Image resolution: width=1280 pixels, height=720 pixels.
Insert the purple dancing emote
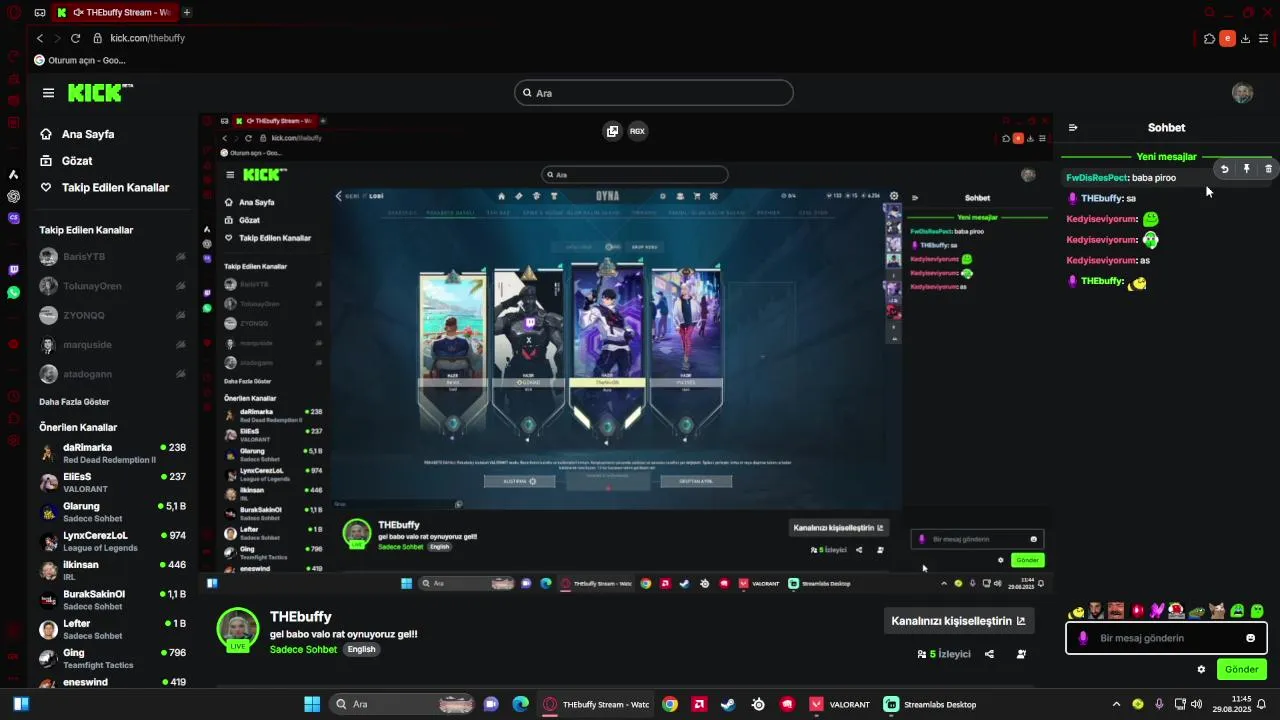click(x=1157, y=611)
